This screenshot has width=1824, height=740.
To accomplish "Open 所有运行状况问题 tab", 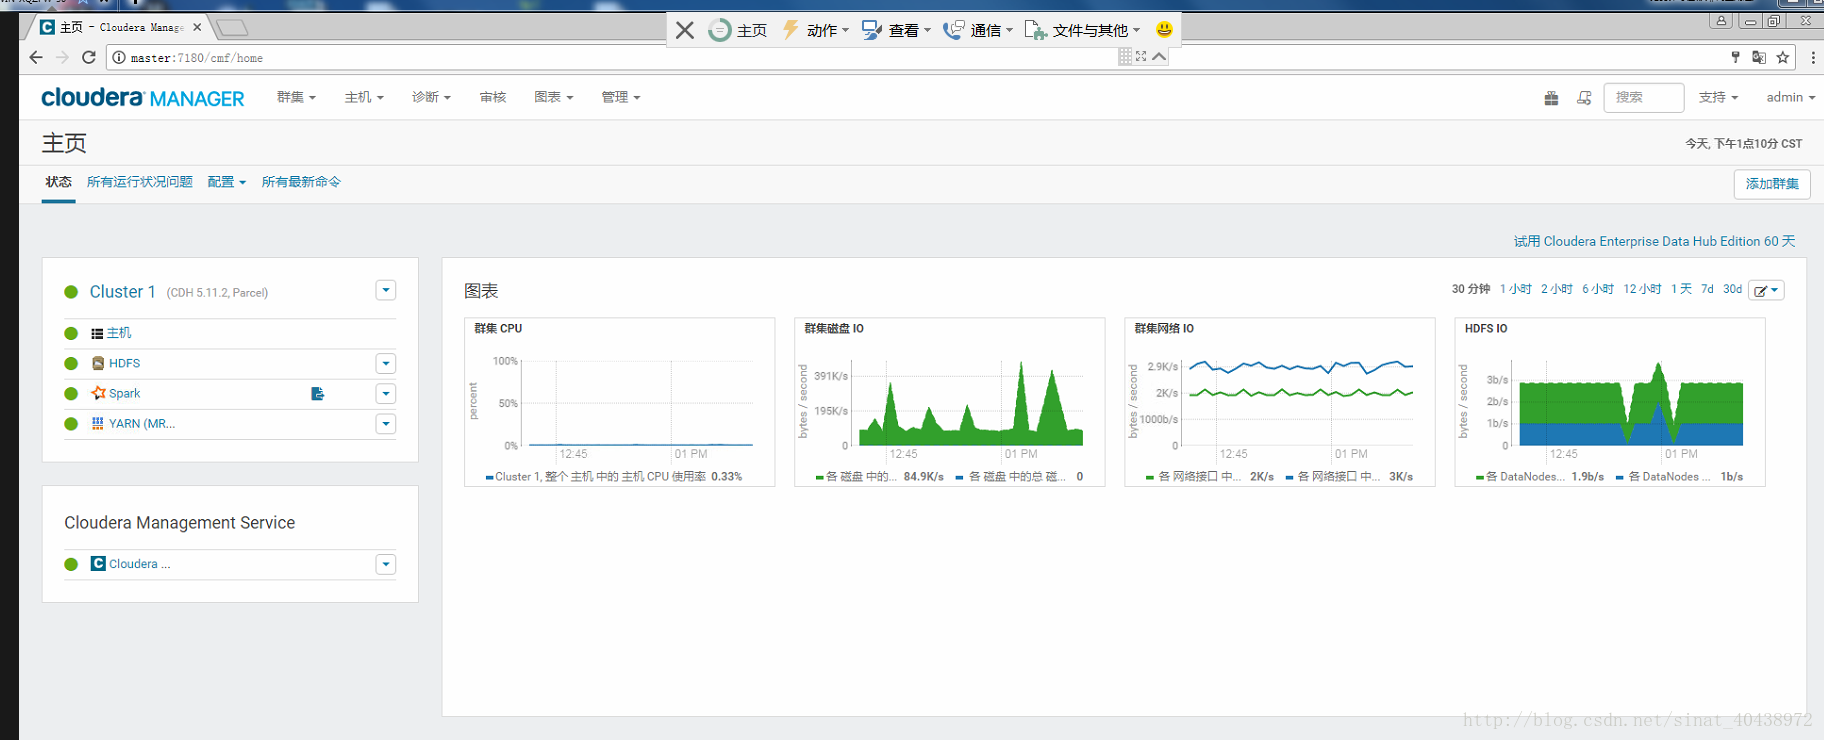I will pos(140,182).
